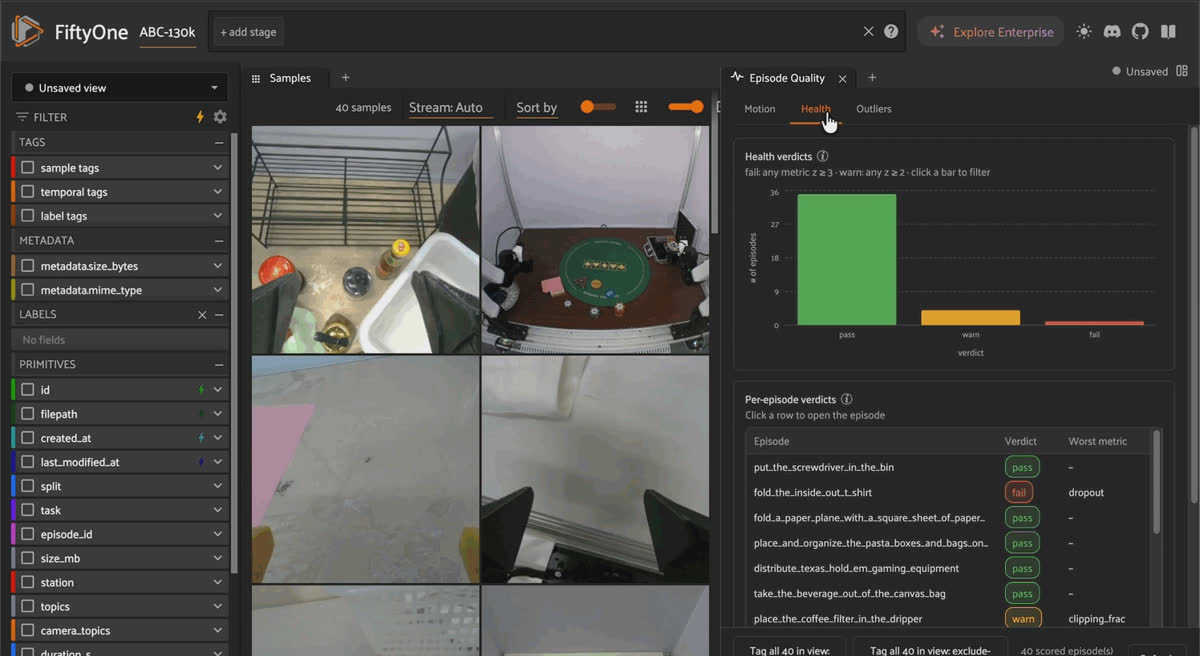Open the Stream: Auto selector
This screenshot has width=1200, height=656.
pyautogui.click(x=446, y=108)
